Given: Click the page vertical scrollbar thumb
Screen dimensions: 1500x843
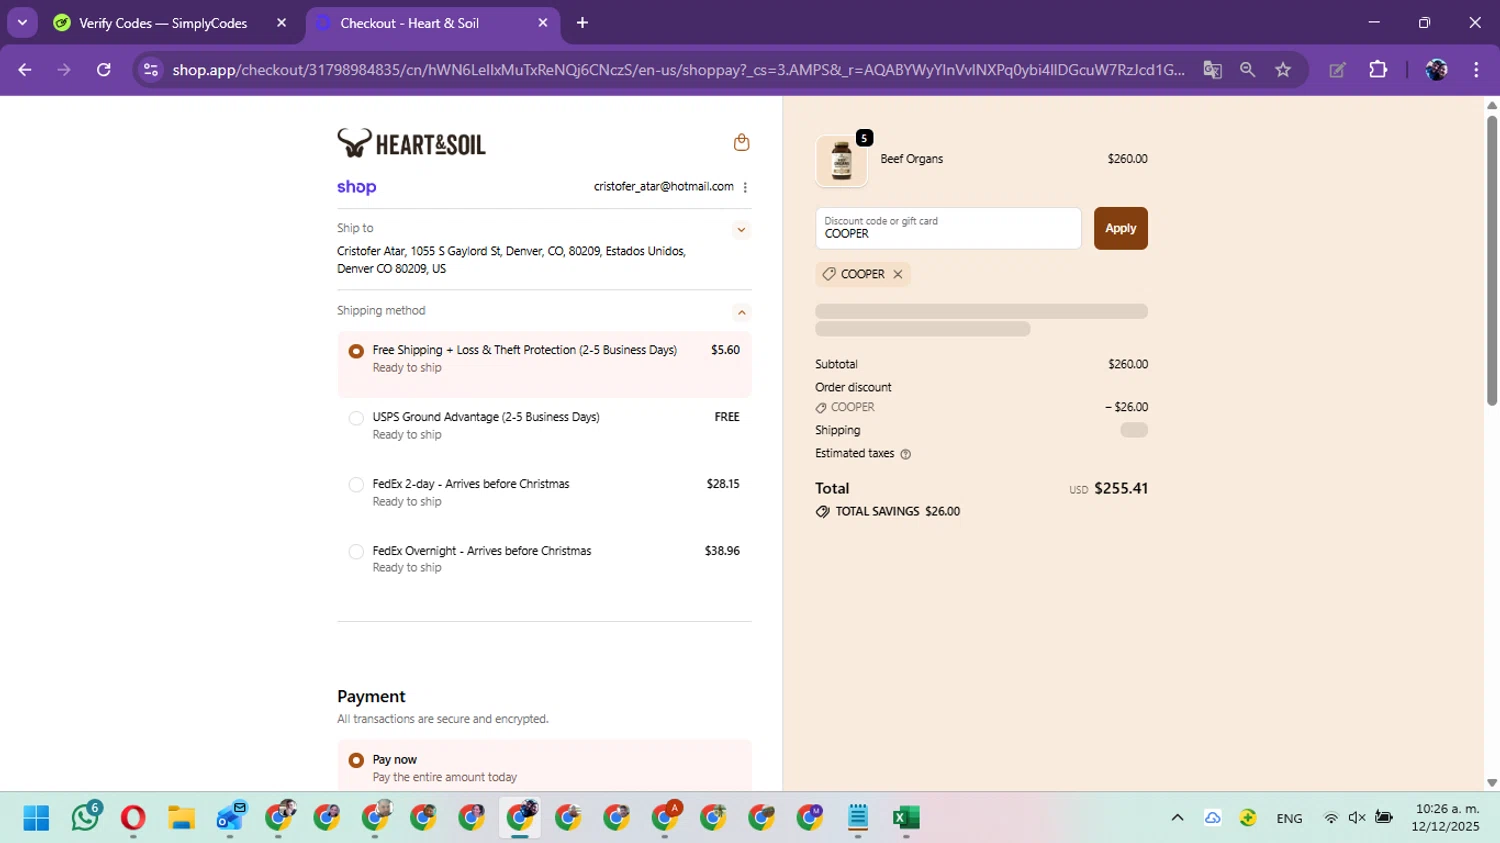Looking at the screenshot, I should click(1491, 260).
